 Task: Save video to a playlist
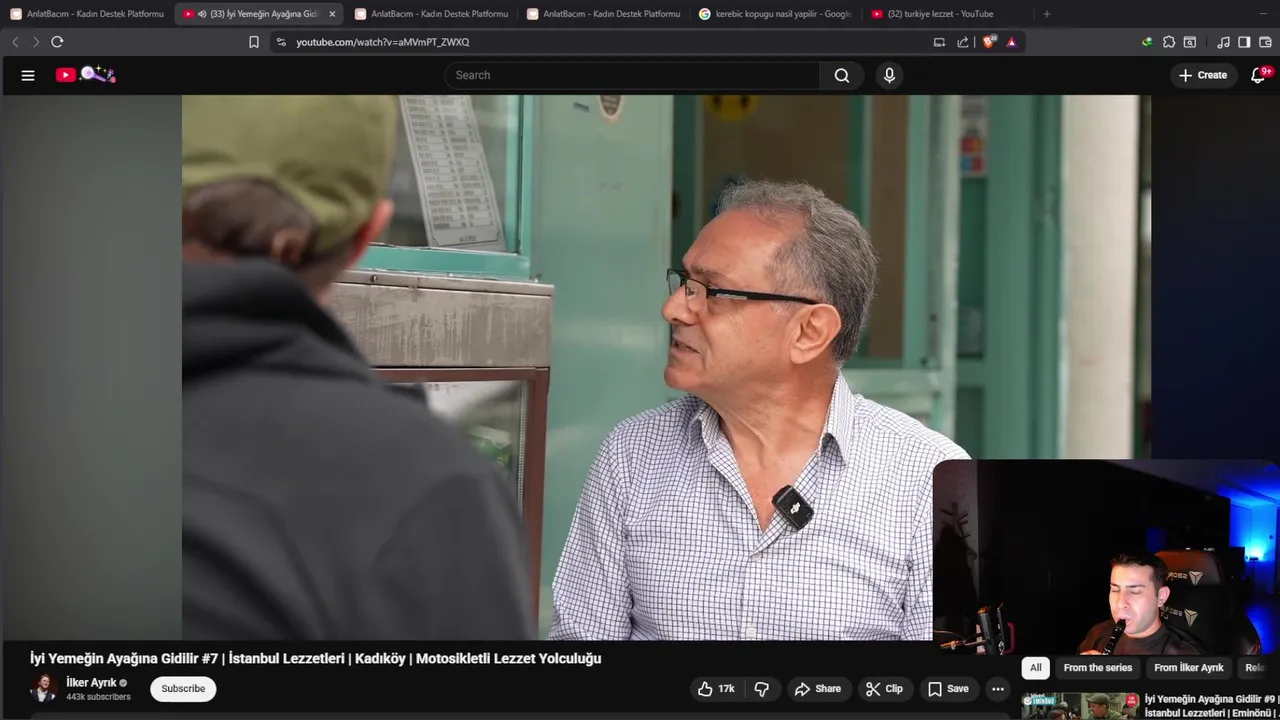pyautogui.click(x=948, y=689)
